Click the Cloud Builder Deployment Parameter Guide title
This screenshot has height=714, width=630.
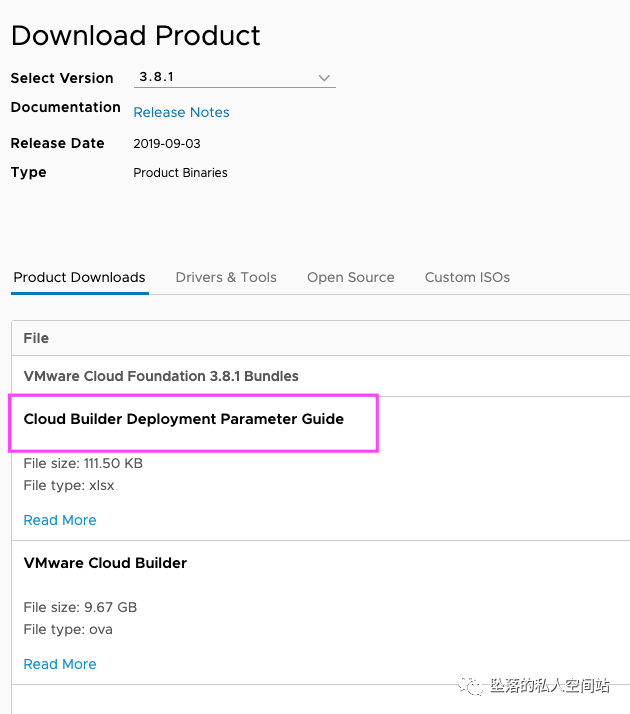[183, 419]
